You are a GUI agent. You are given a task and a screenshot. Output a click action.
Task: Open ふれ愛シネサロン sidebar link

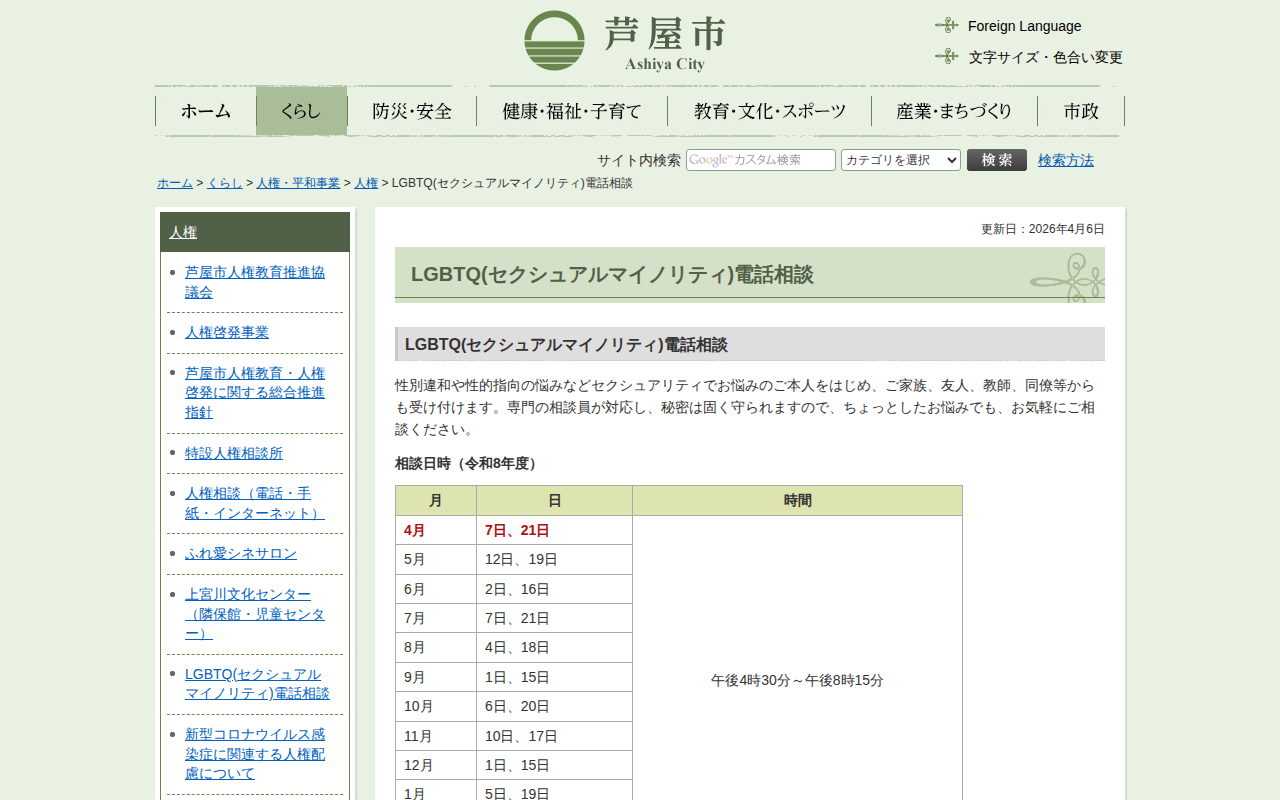pyautogui.click(x=241, y=553)
